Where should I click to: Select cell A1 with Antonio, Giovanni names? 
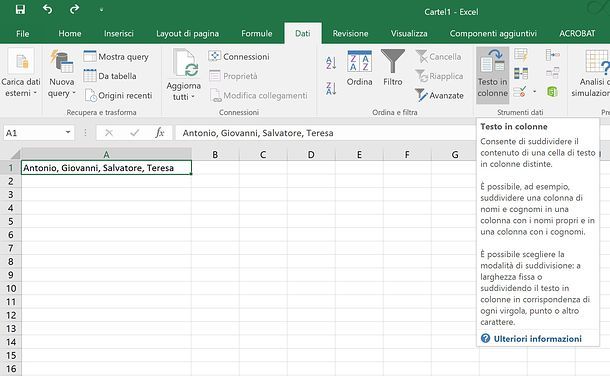(106, 168)
